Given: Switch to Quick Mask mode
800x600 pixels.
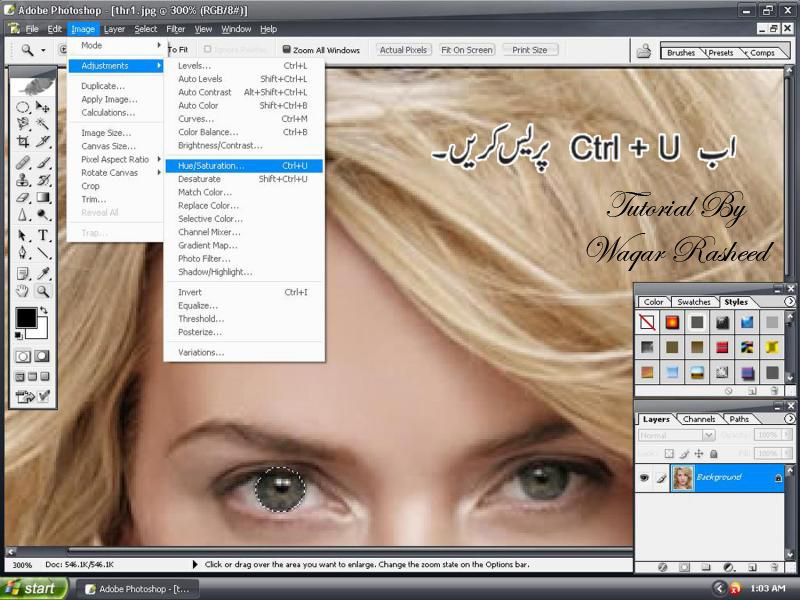Looking at the screenshot, I should [43, 356].
